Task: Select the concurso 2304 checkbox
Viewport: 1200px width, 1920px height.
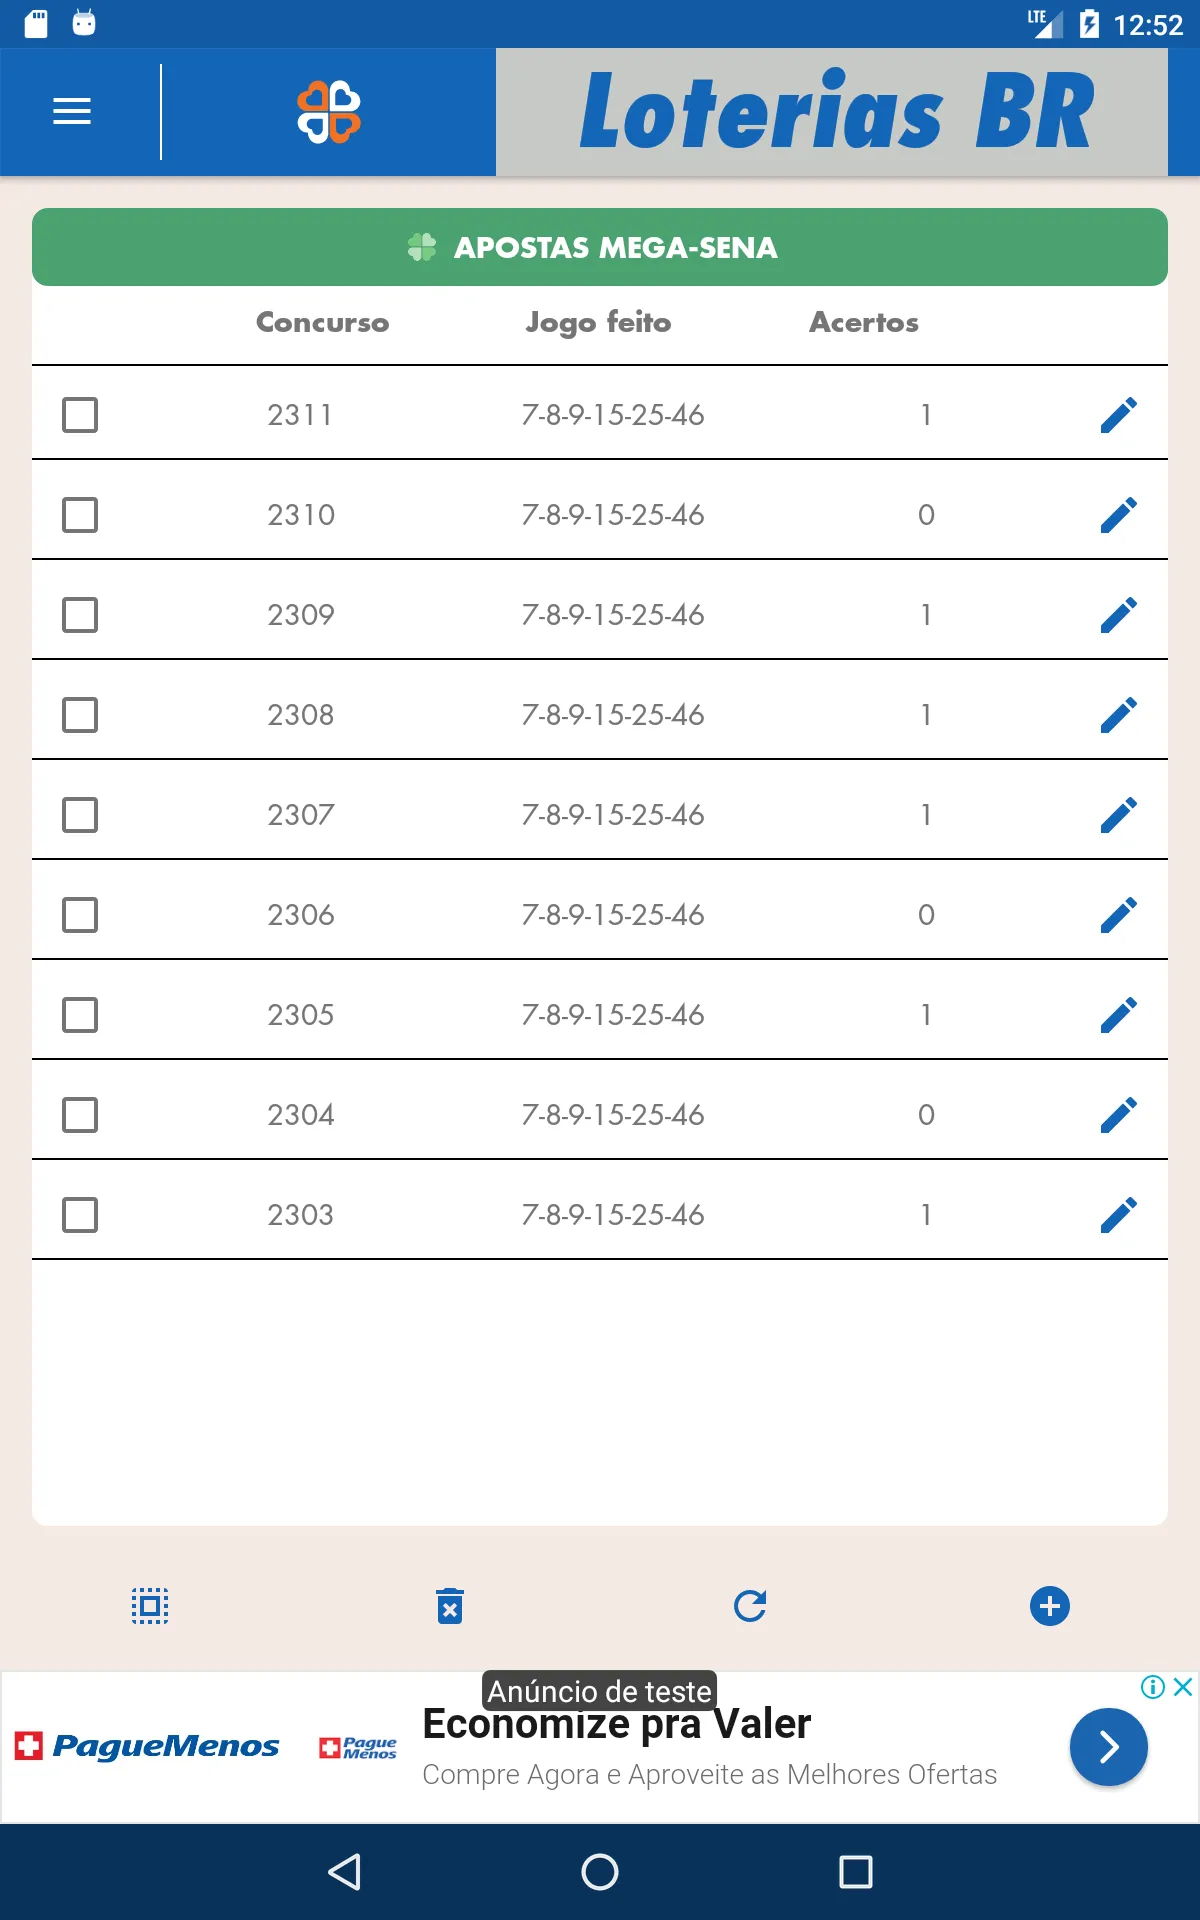Action: click(80, 1115)
